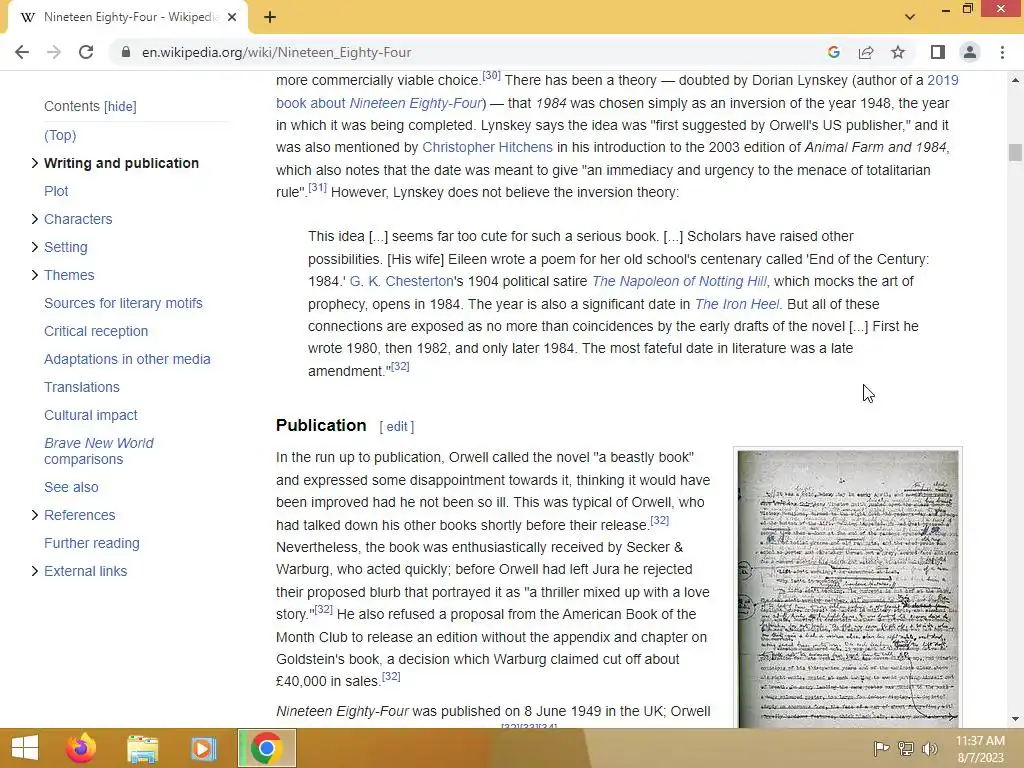Open the G. K. Chesterton link

pos(401,281)
